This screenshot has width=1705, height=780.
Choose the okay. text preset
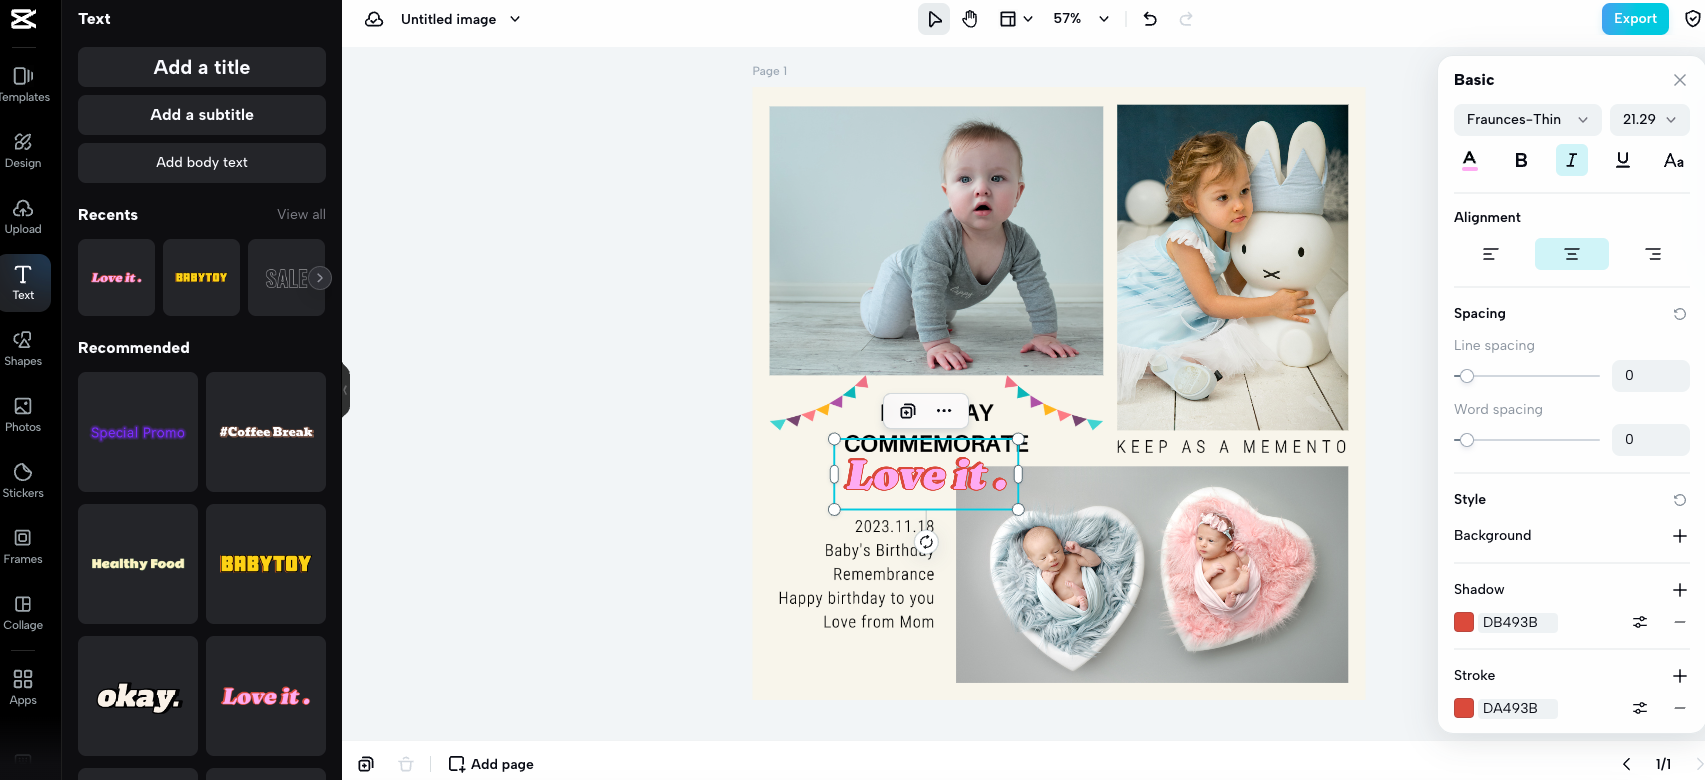point(138,696)
